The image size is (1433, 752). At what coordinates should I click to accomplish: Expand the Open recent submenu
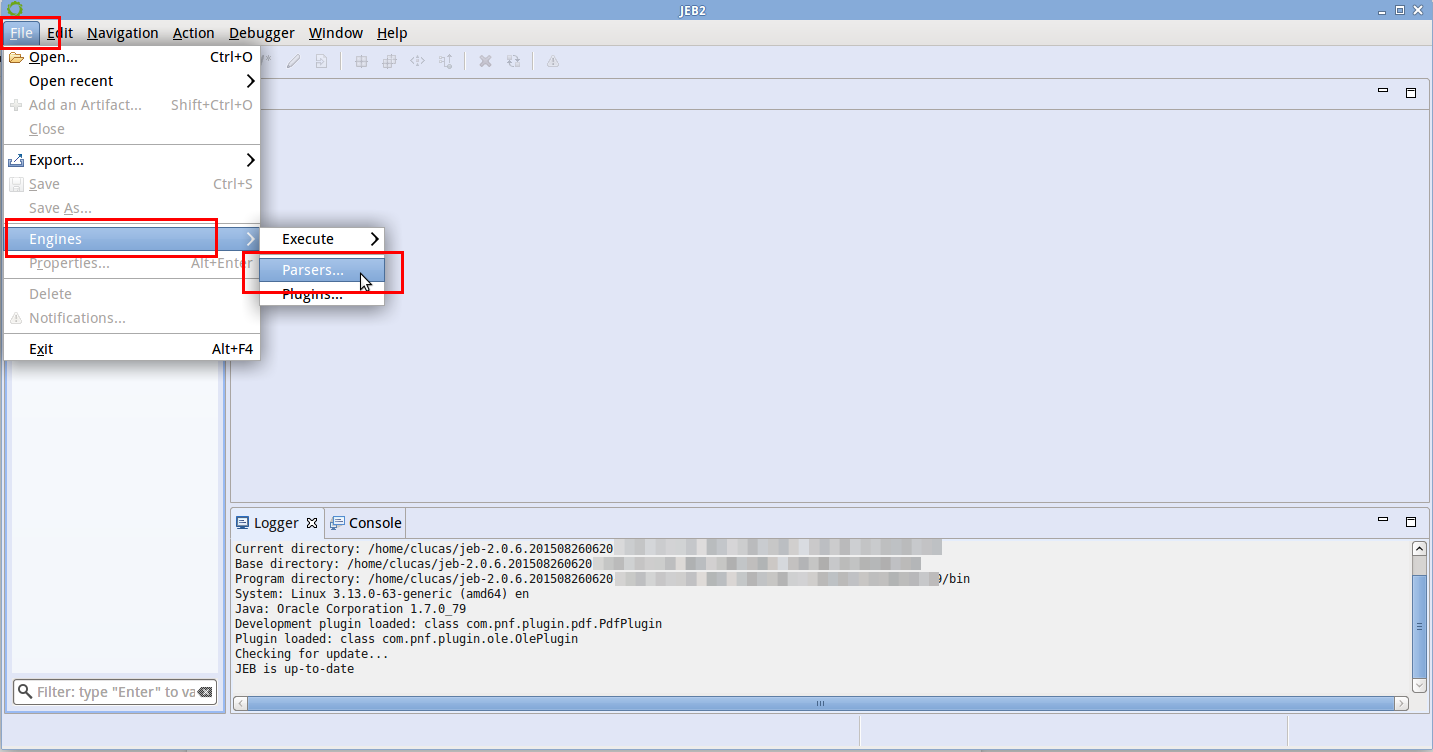point(132,81)
